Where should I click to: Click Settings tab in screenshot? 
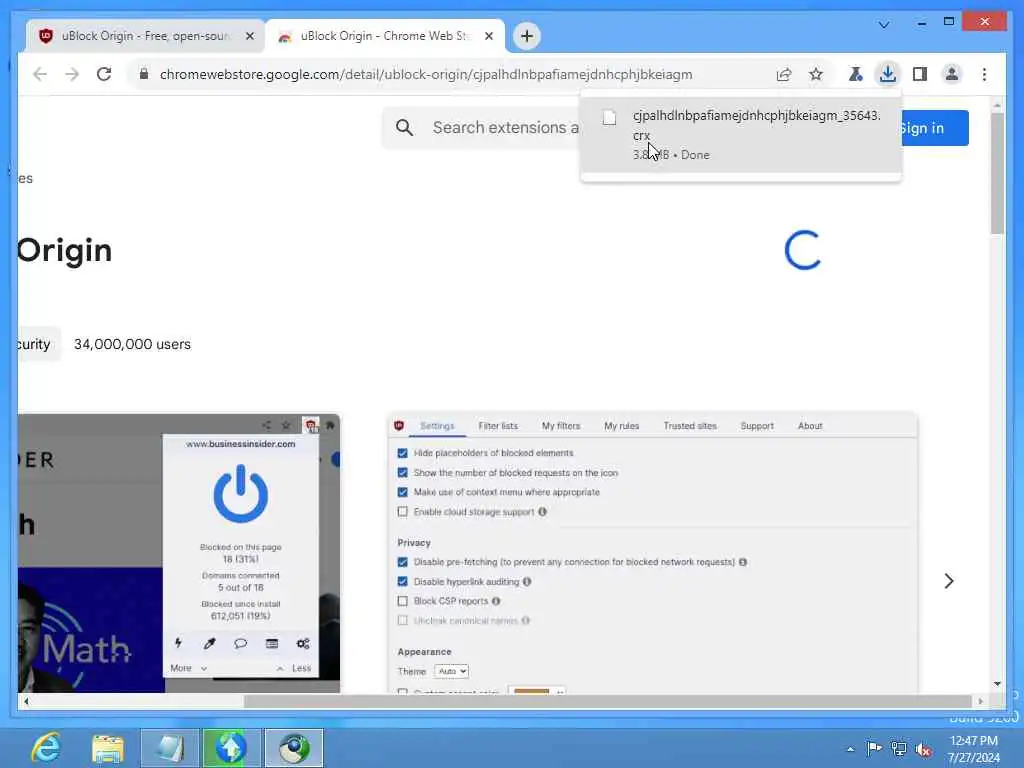click(437, 426)
